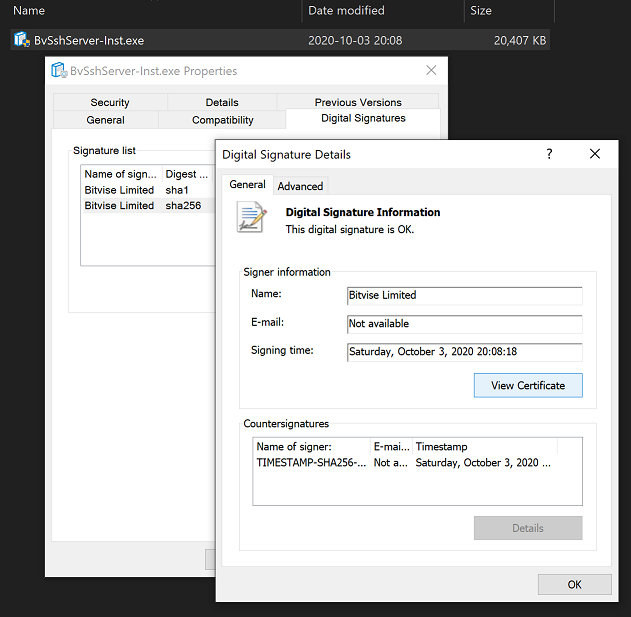This screenshot has width=631, height=617.
Task: Sort Explorer list by Date modified column
Action: click(x=383, y=10)
